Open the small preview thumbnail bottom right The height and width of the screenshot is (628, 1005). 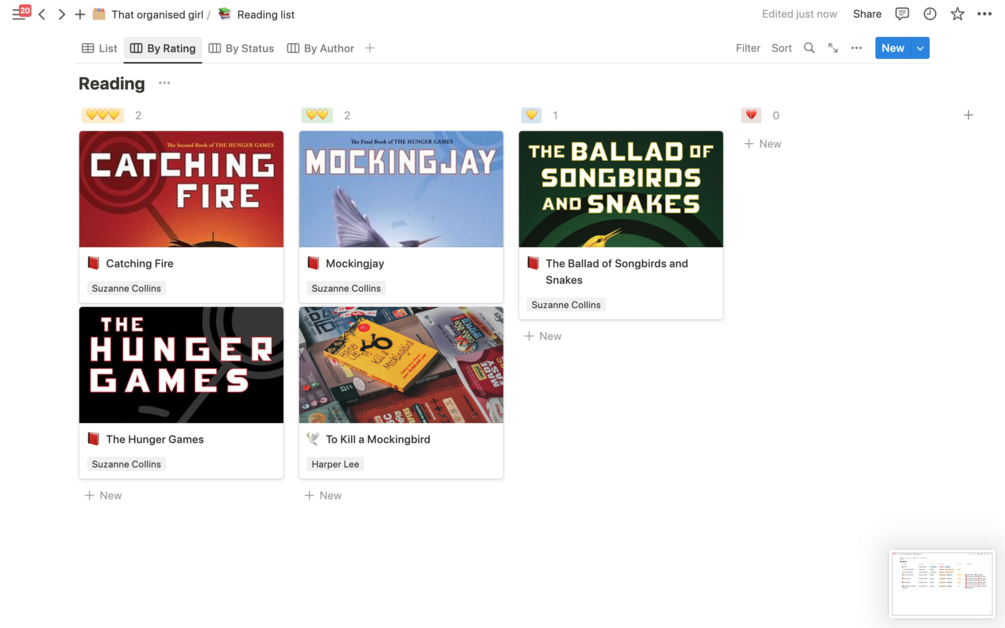[942, 583]
